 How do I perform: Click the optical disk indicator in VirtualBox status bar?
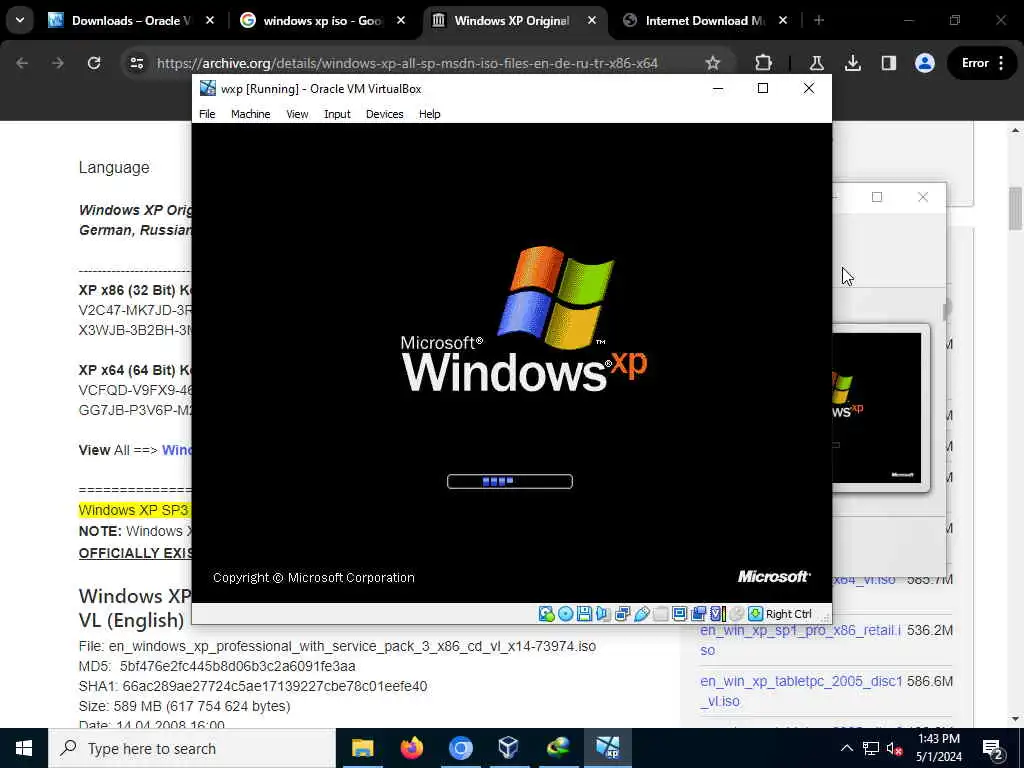coord(566,614)
